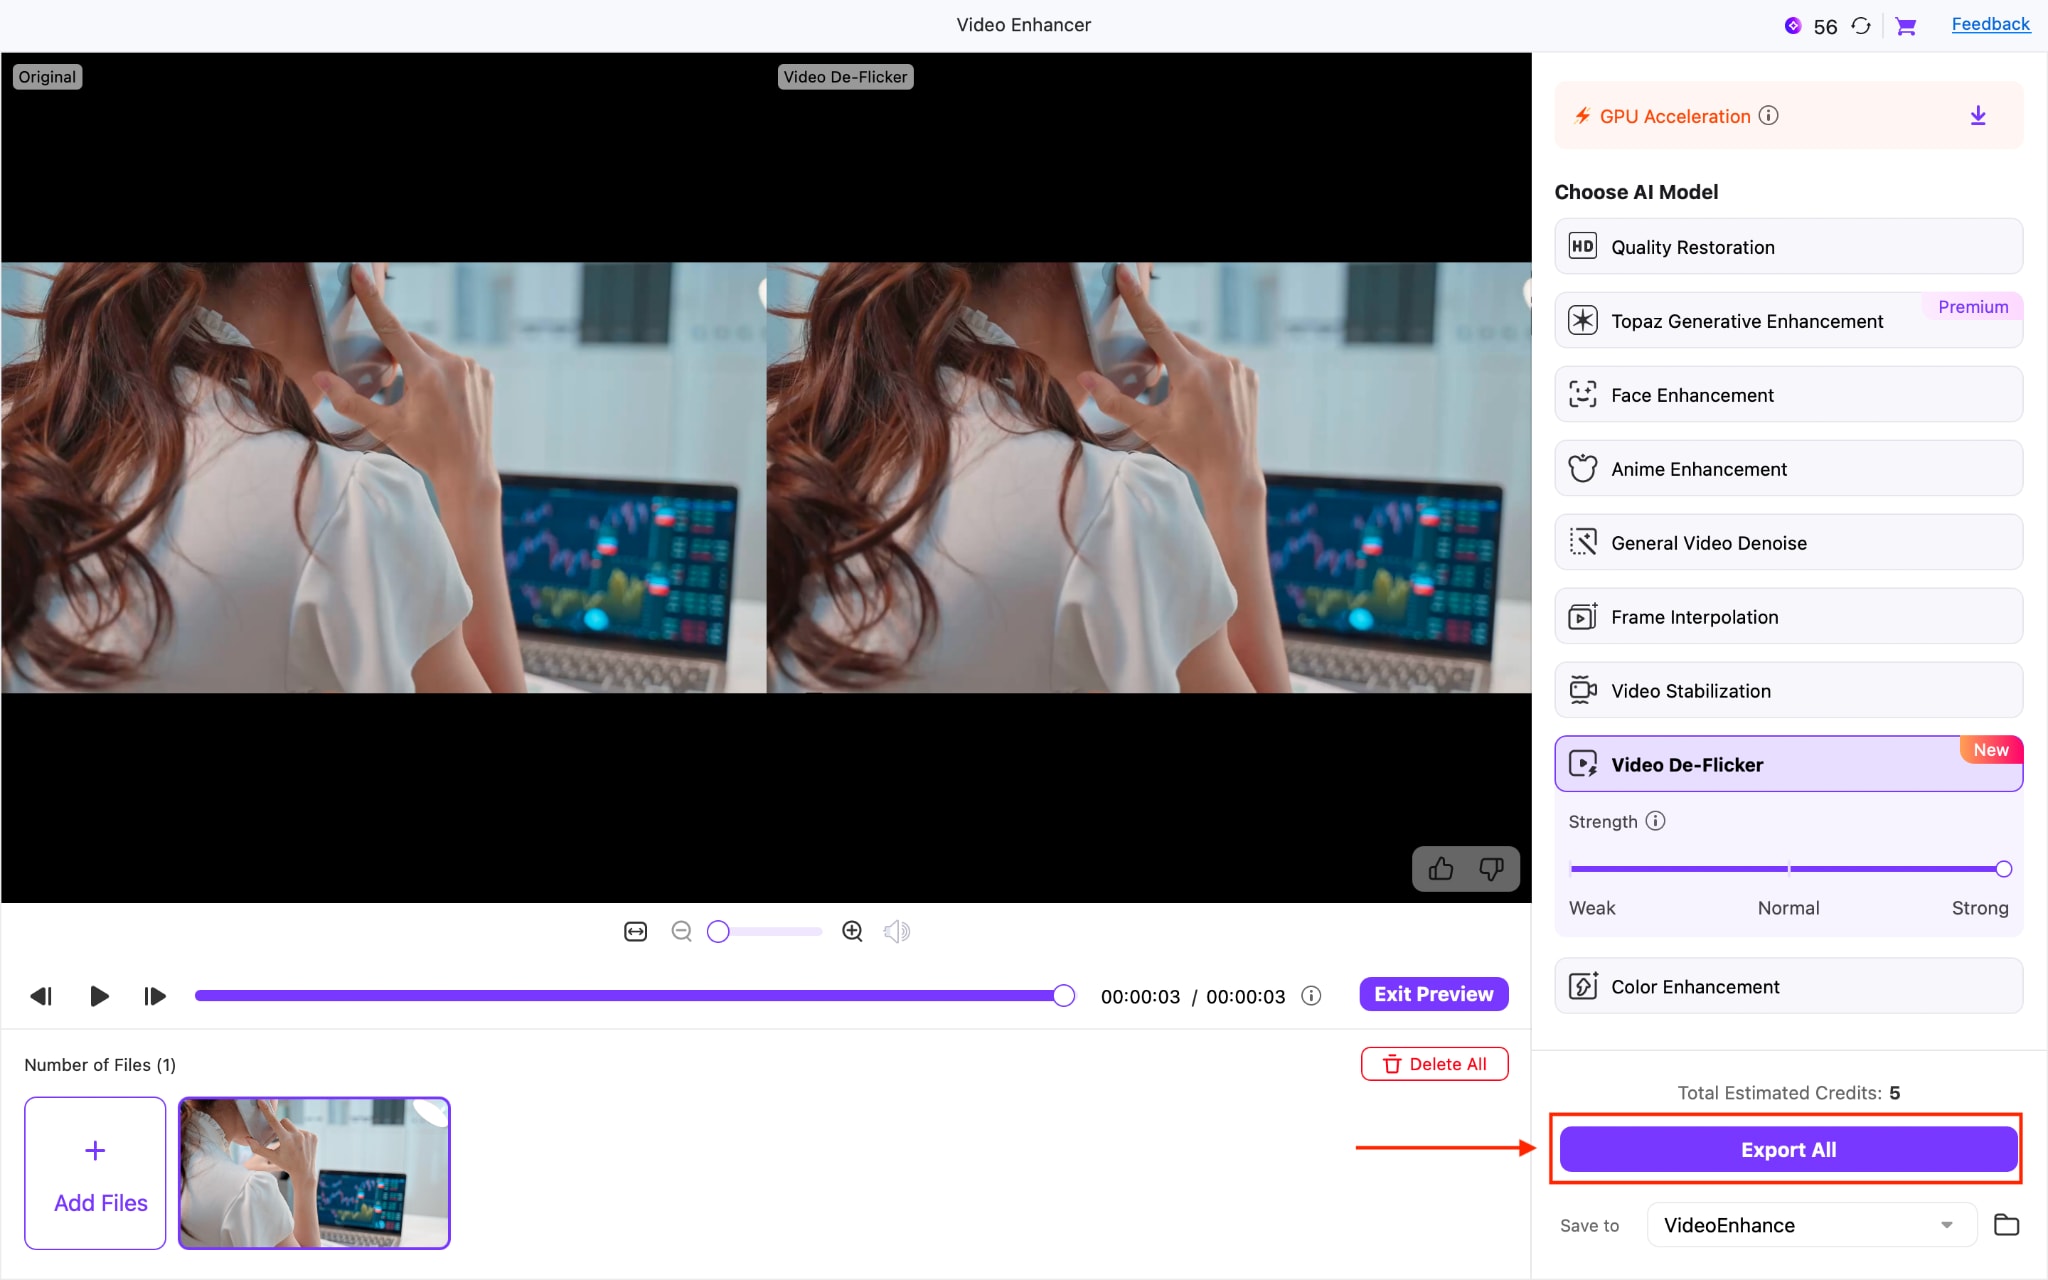Click Exit Preview button
The width and height of the screenshot is (2048, 1280).
1433,994
